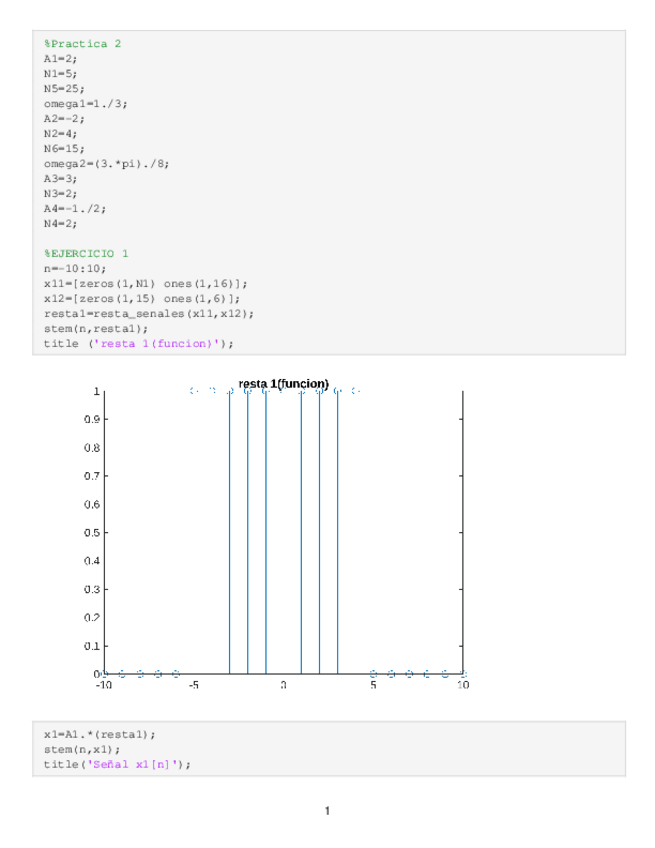655x848 pixels.
Task: Select the '%EJERCICIO 1' comment
Action: click(86, 254)
